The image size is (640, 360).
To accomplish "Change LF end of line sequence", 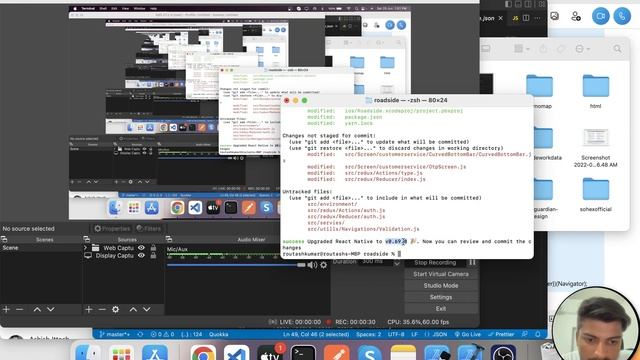I will 414,334.
